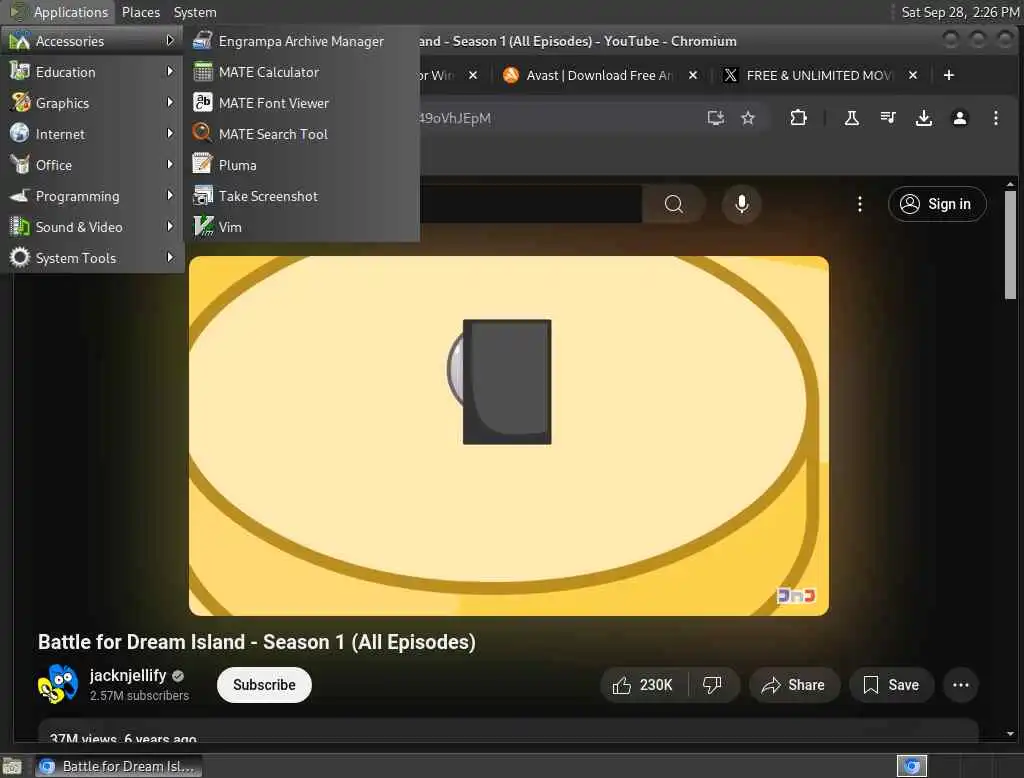Open MATE Font Viewer

[301, 103]
